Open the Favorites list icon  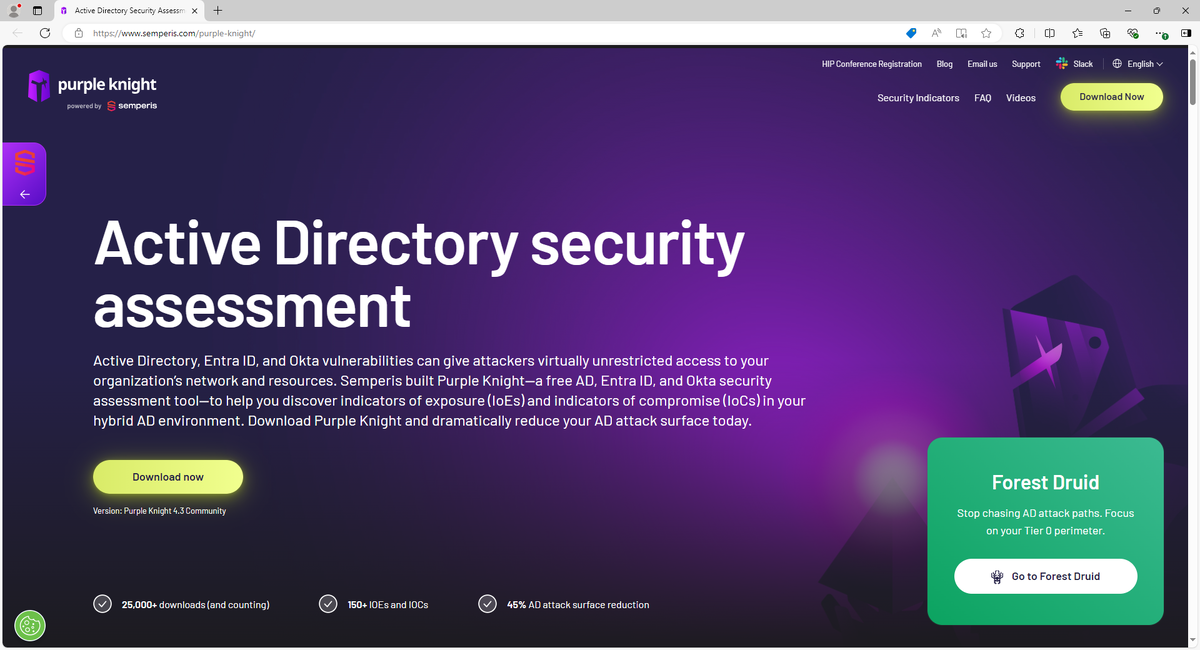1077,33
